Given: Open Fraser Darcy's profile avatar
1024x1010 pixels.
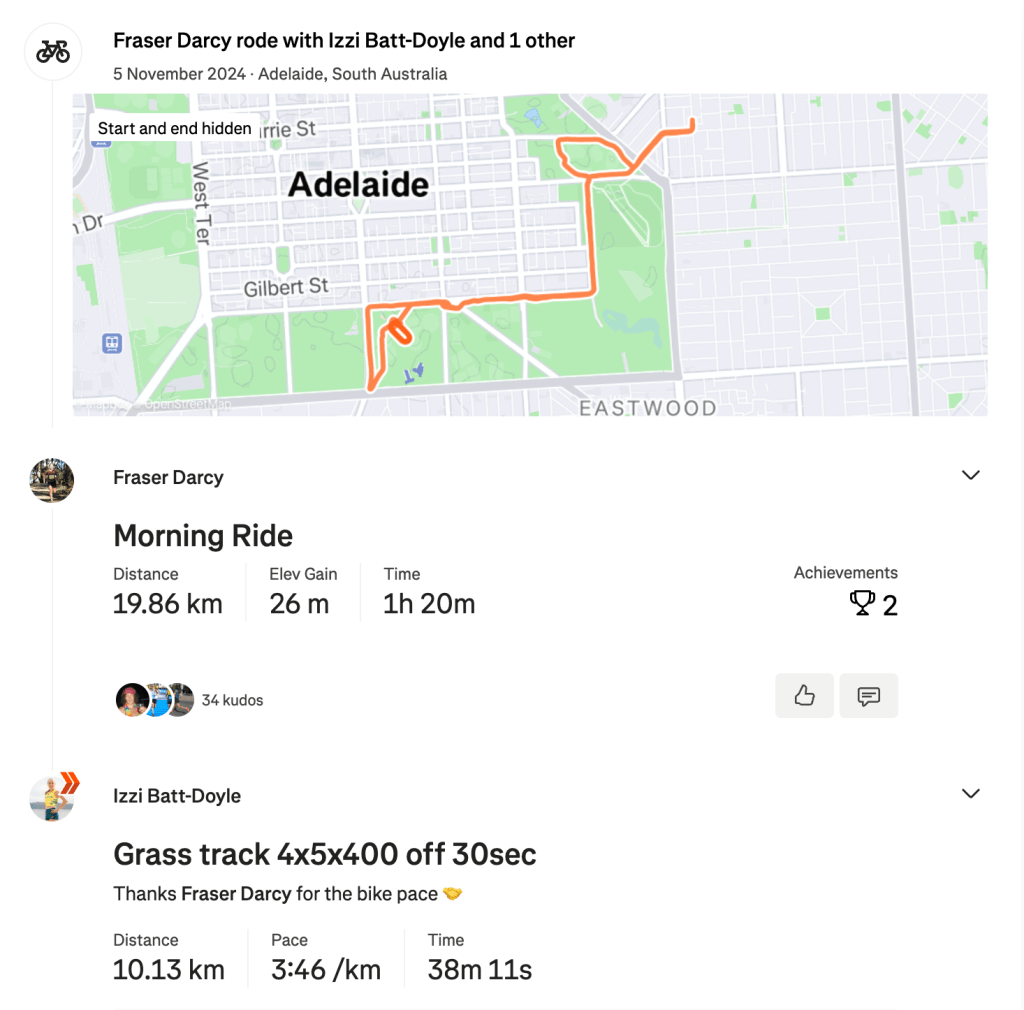Looking at the screenshot, I should (52, 480).
